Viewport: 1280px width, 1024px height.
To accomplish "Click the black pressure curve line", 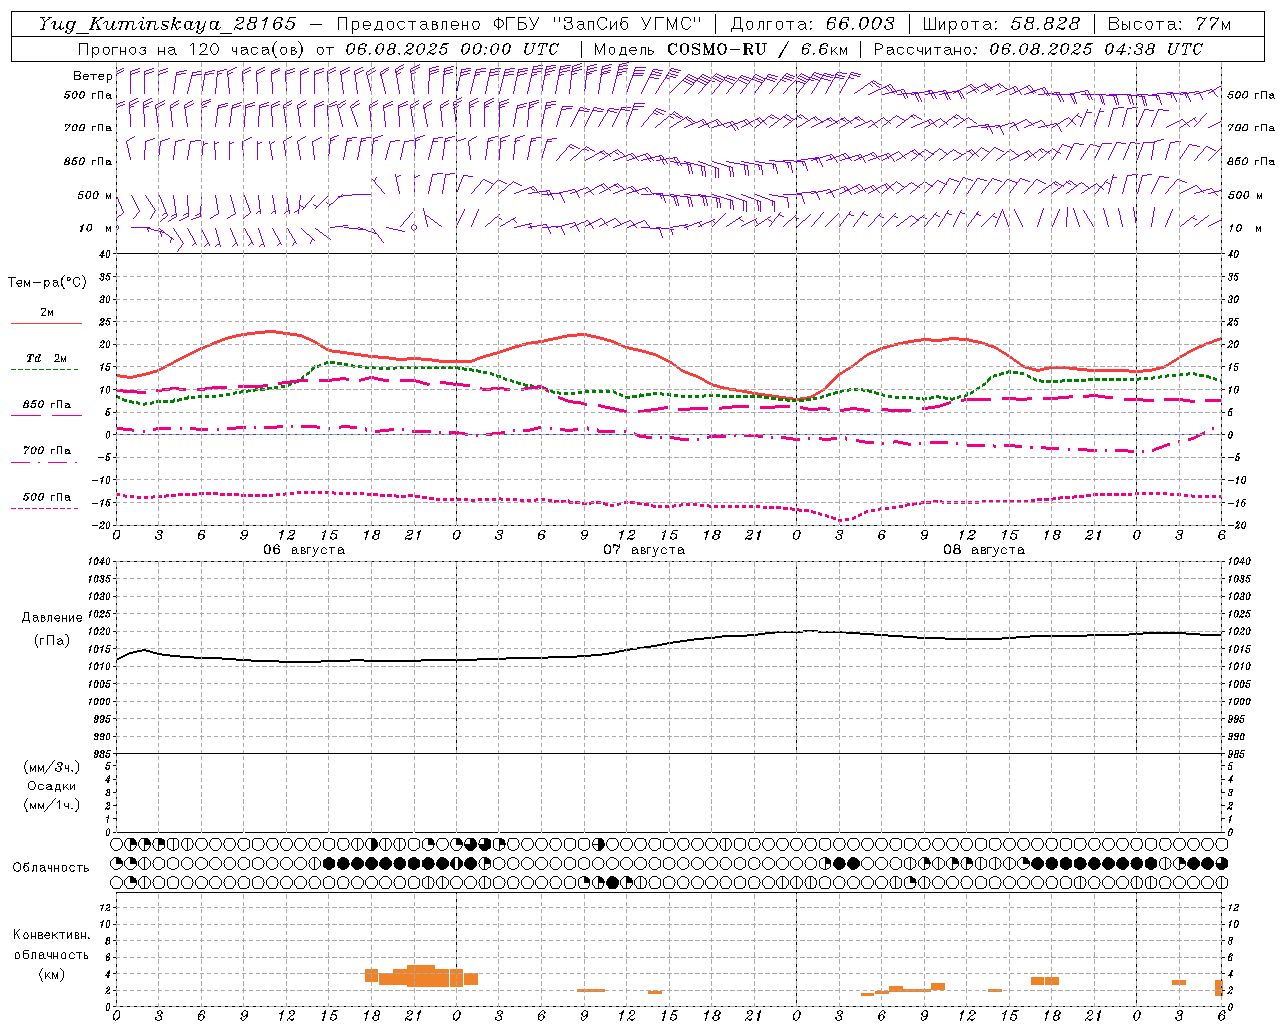I will point(668,642).
